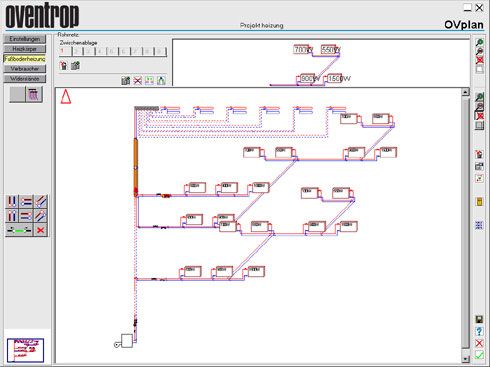Save the project with the floppy disk icon

(479, 319)
